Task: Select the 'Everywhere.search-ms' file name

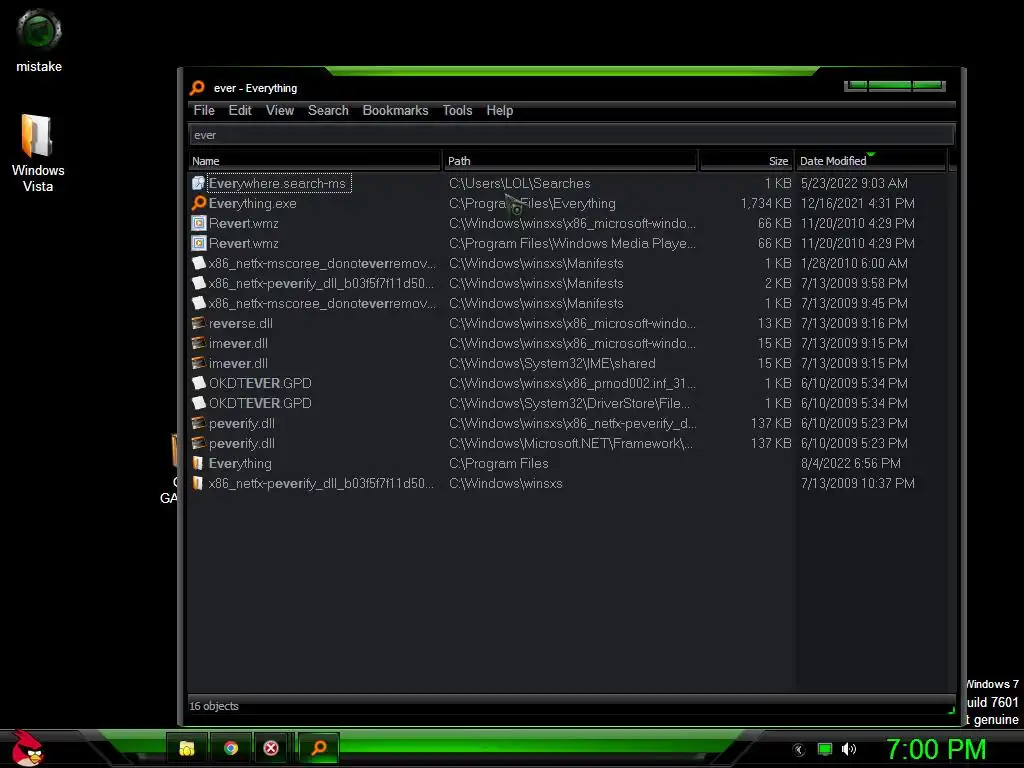Action: point(278,184)
